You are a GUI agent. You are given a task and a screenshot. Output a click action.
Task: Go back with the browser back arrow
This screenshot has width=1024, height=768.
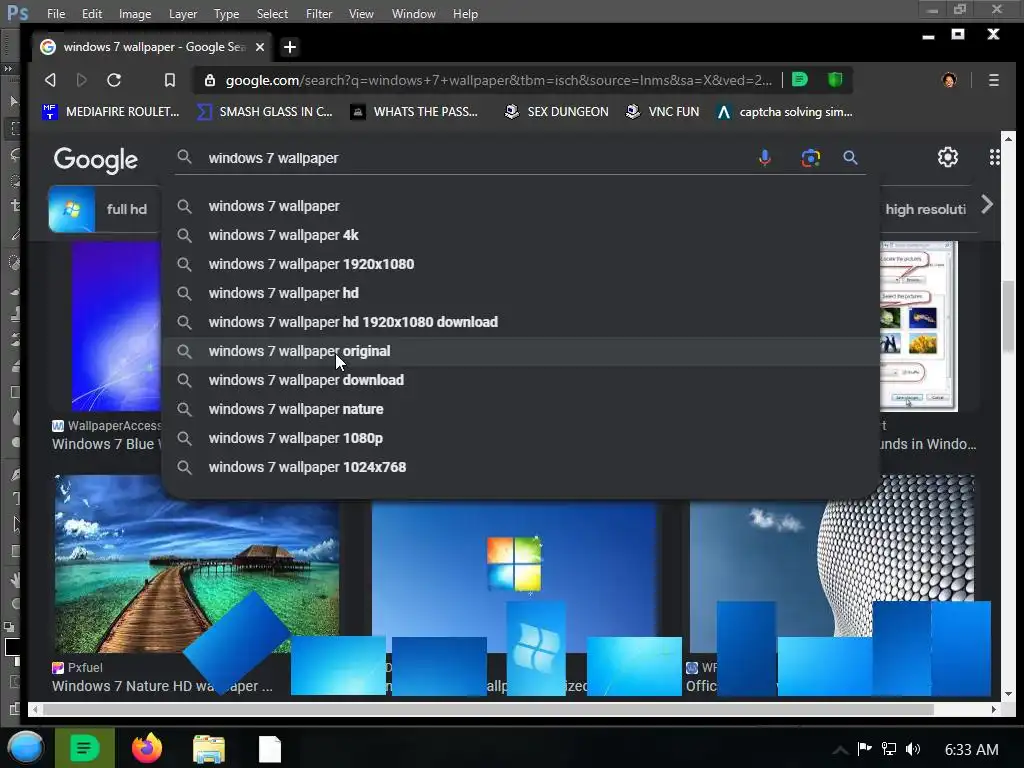pyautogui.click(x=50, y=80)
